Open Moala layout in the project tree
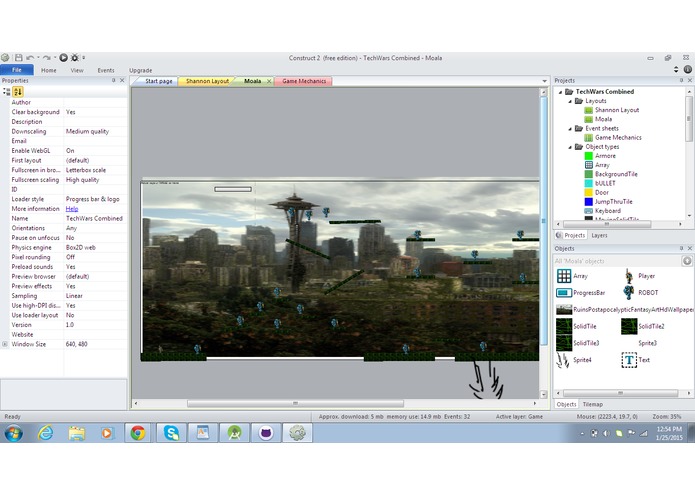This screenshot has width=695, height=494. pyautogui.click(x=603, y=119)
